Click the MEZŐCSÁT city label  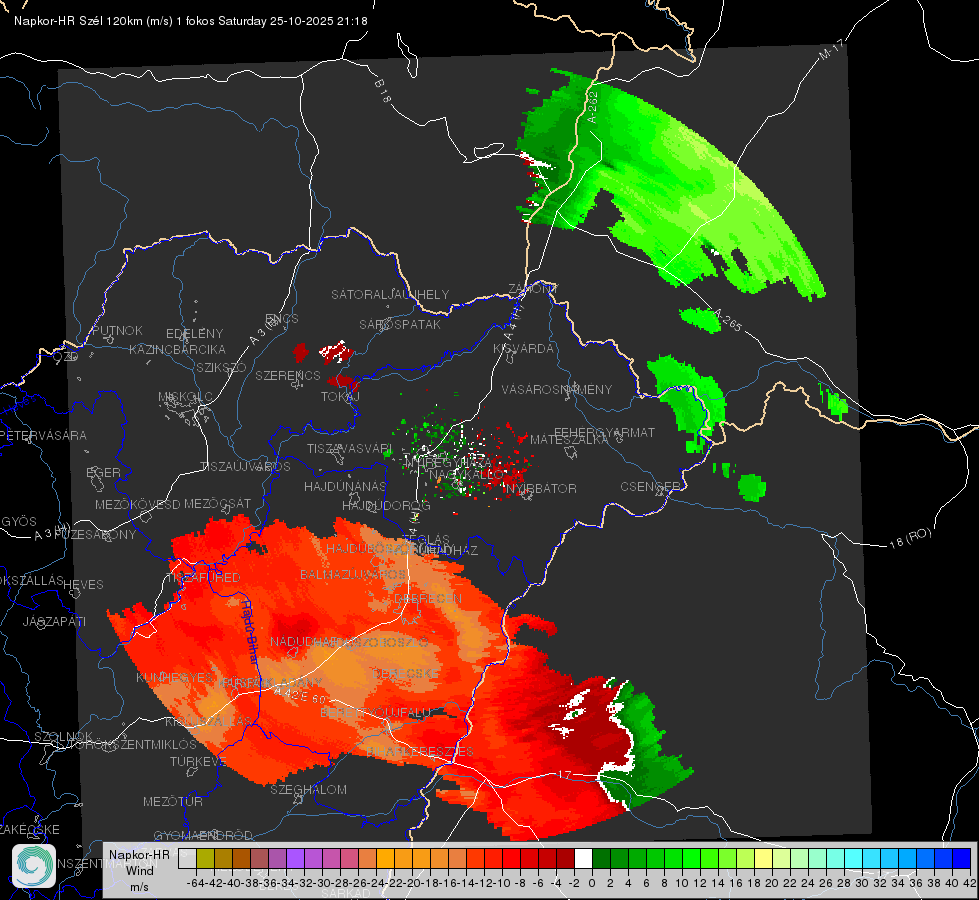[217, 503]
